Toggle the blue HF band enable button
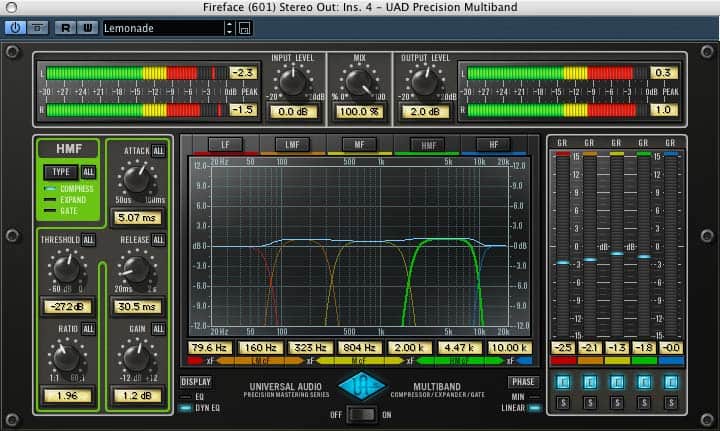The height and width of the screenshot is (431, 720). (671, 382)
